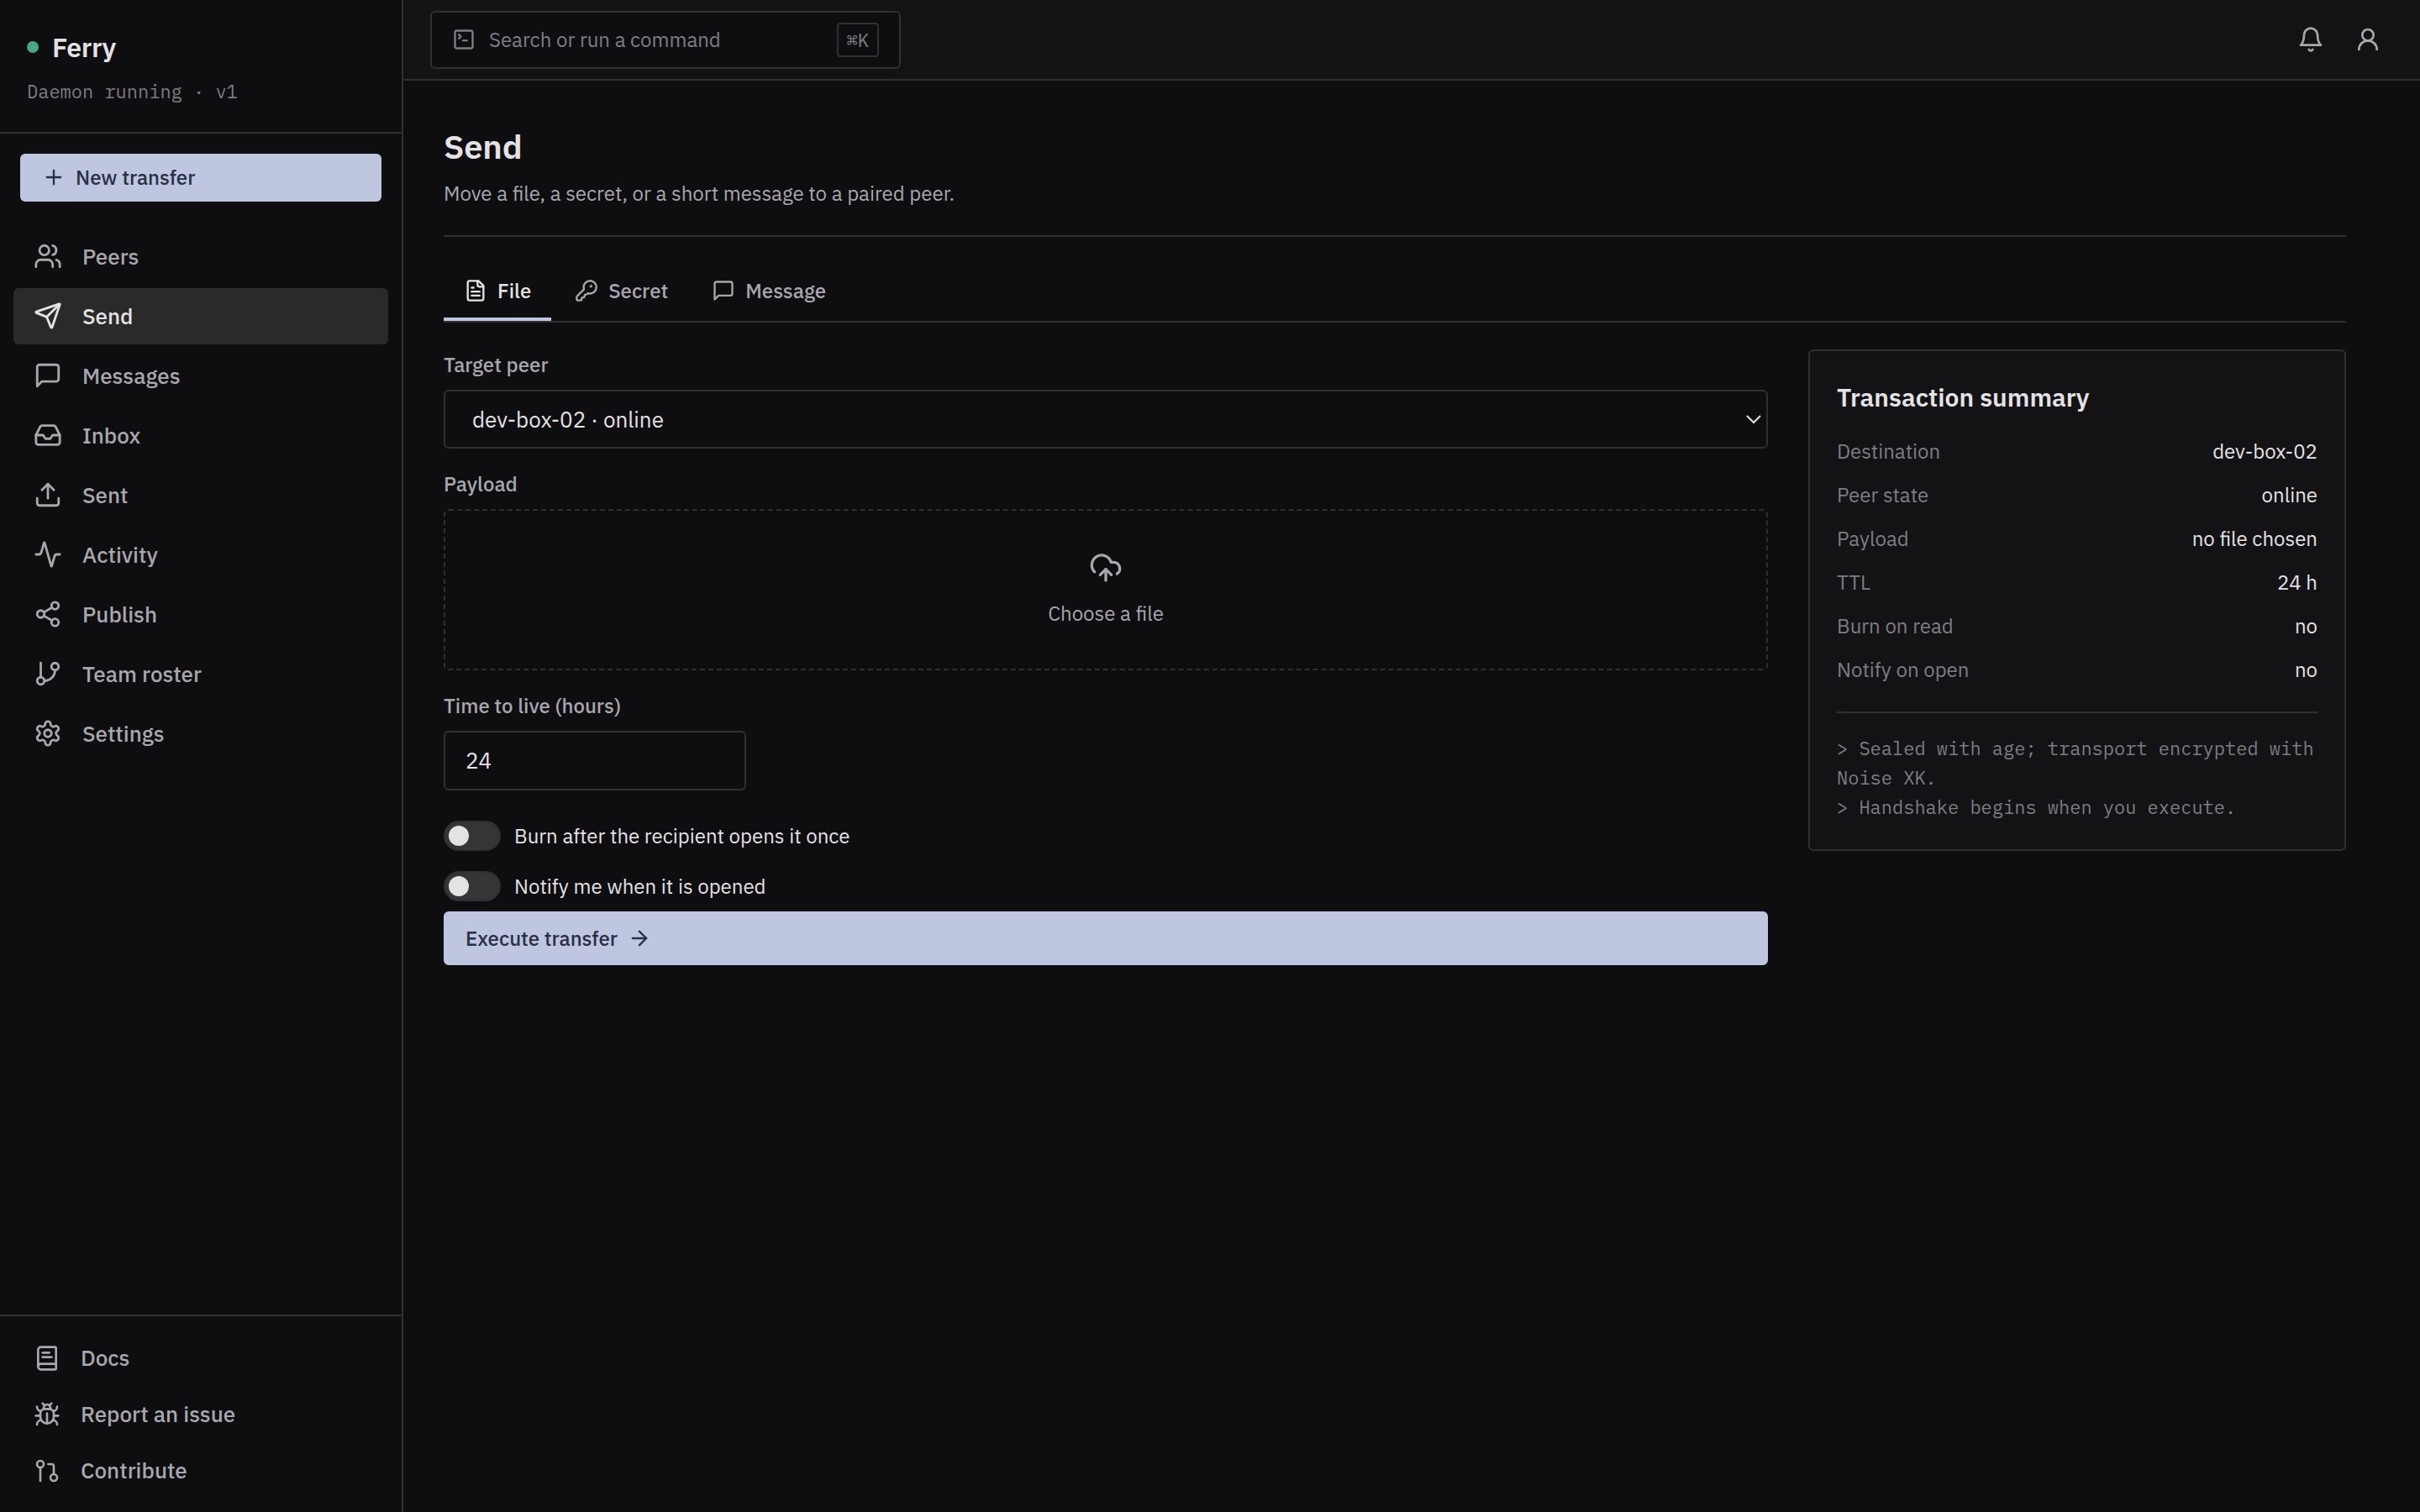Click Transaction summary heading
The height and width of the screenshot is (1512, 2420).
coord(1962,398)
